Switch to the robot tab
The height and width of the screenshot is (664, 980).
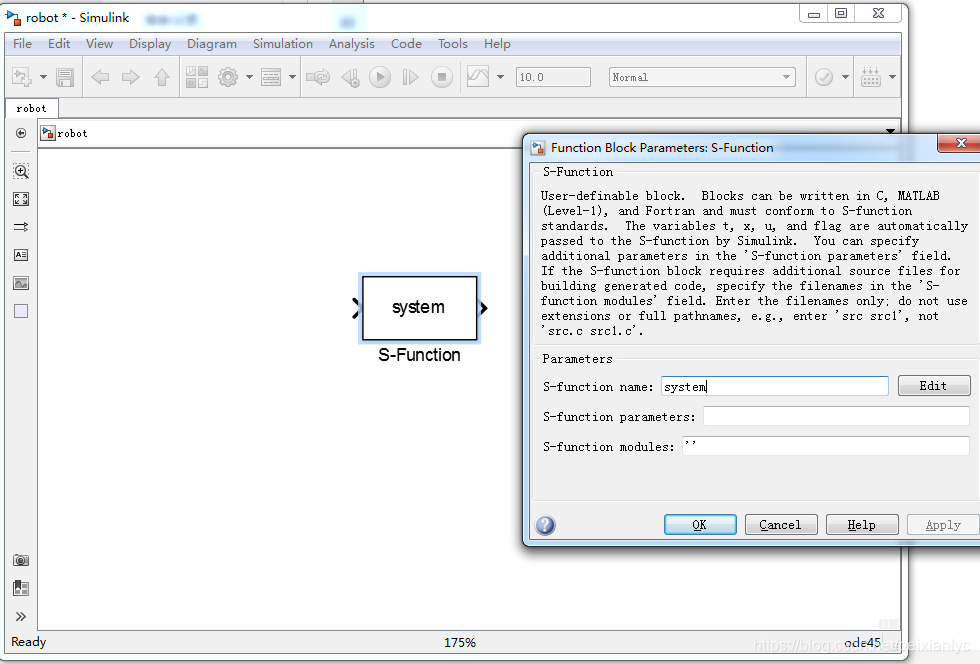tap(31, 108)
